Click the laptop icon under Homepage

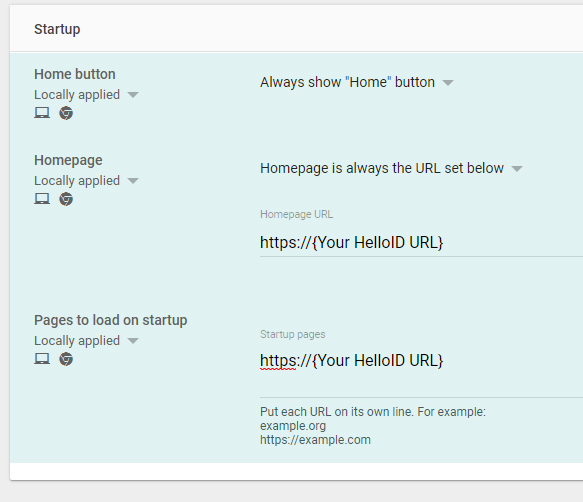pos(42,199)
